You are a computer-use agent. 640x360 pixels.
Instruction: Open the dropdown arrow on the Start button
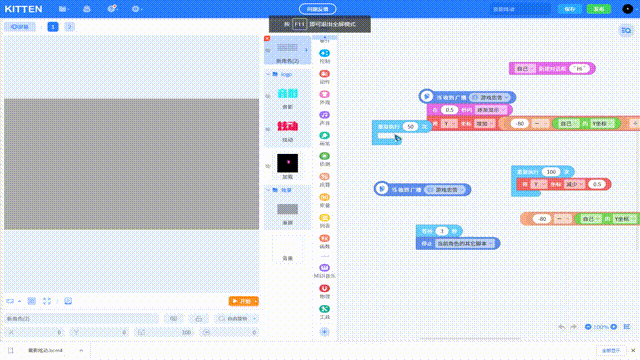tap(256, 302)
